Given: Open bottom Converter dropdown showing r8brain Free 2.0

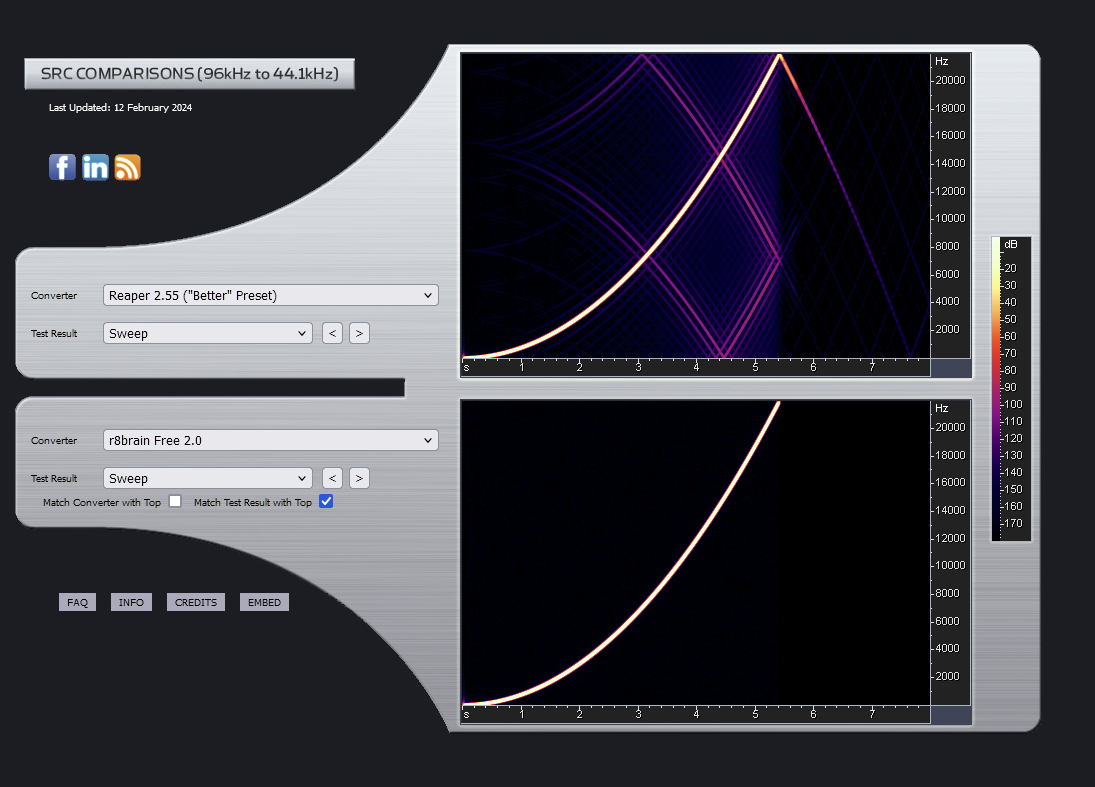Looking at the screenshot, I should (270, 441).
